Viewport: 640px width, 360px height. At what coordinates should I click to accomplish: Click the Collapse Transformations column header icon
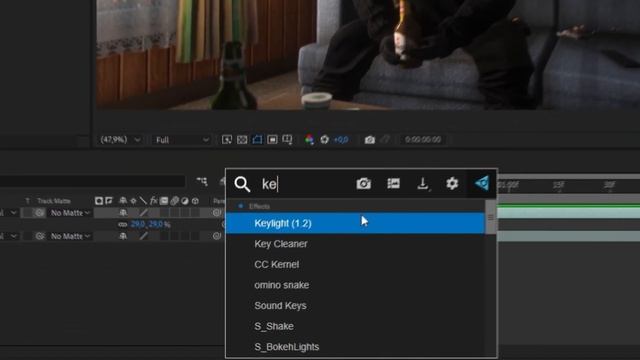(133, 200)
